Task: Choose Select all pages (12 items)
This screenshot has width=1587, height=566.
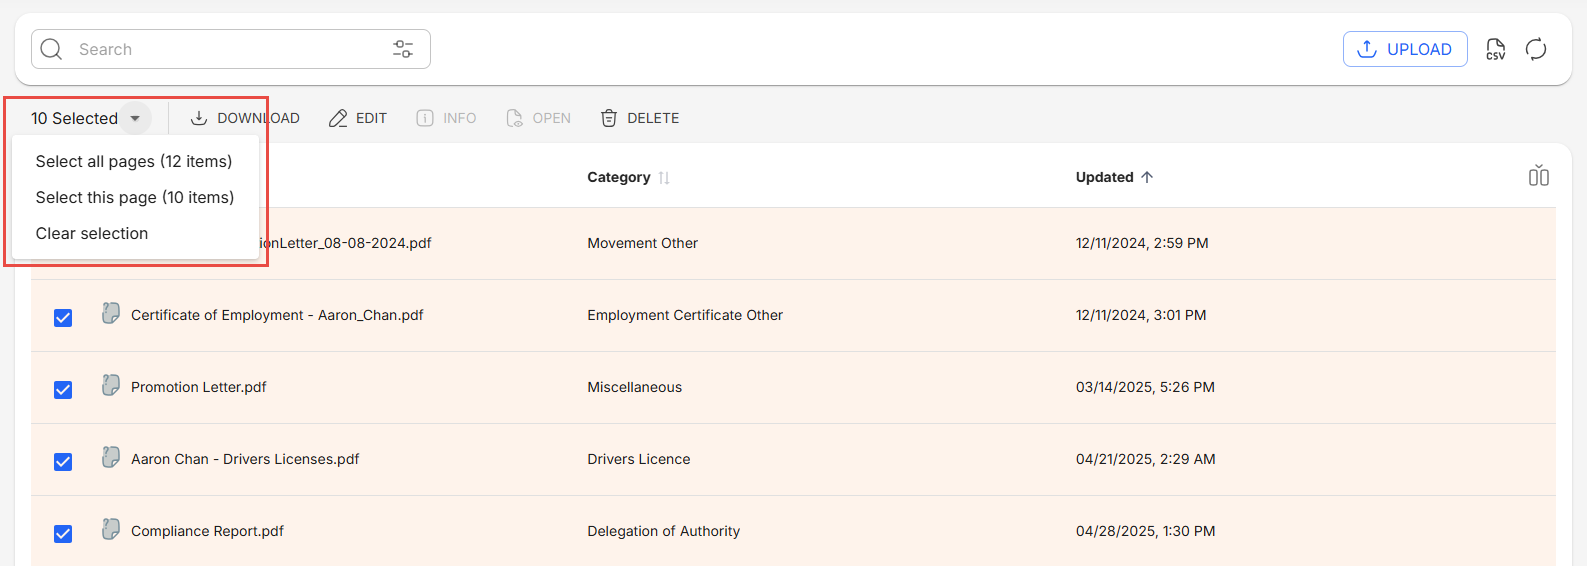Action: coord(134,161)
